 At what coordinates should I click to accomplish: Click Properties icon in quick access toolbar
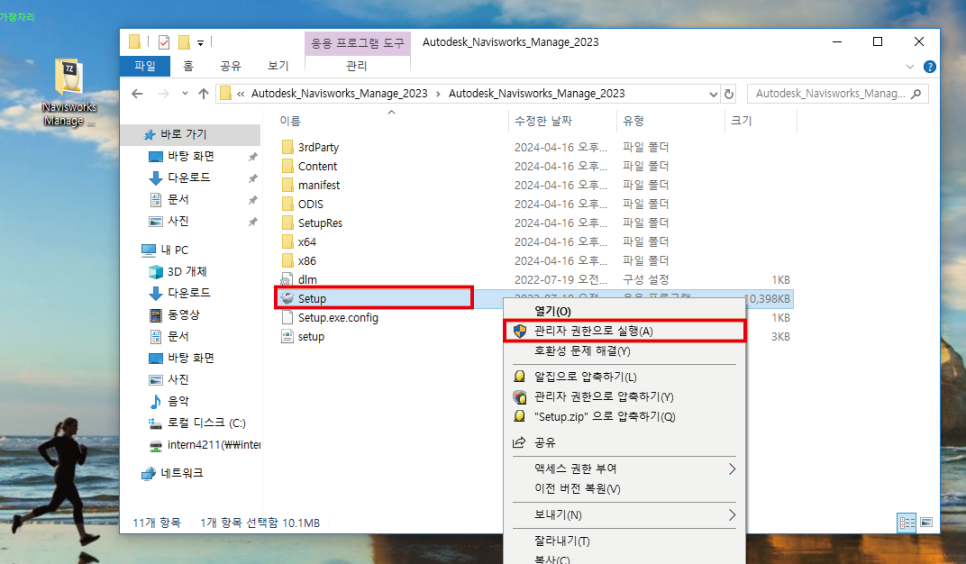164,42
